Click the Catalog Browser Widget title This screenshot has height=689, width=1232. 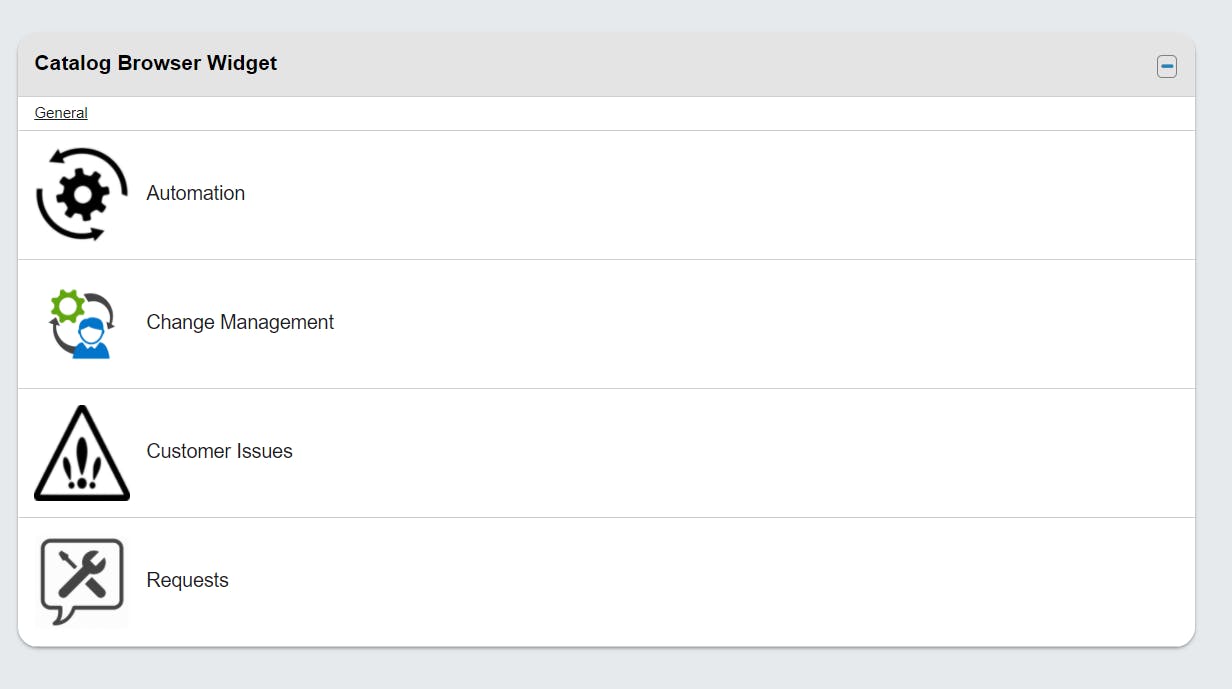pyautogui.click(x=156, y=63)
